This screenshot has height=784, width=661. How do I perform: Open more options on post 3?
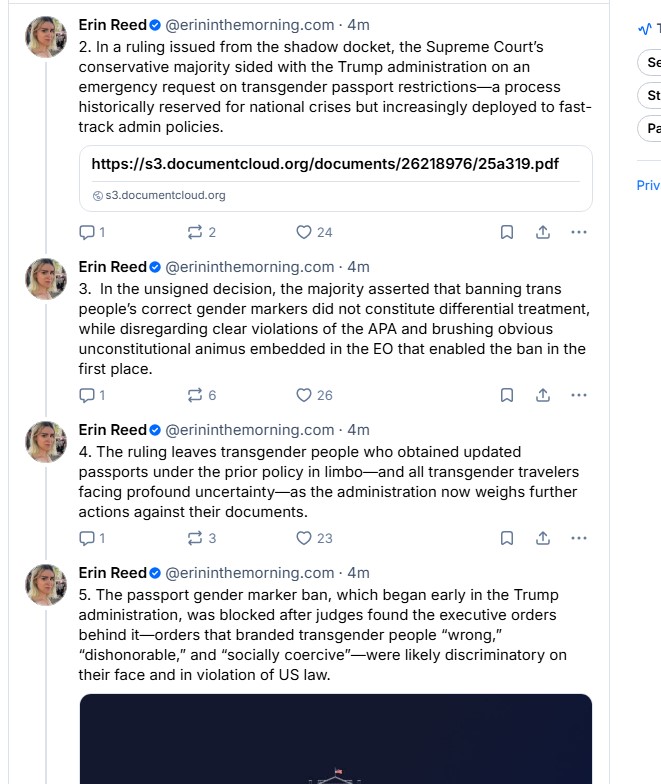[578, 395]
